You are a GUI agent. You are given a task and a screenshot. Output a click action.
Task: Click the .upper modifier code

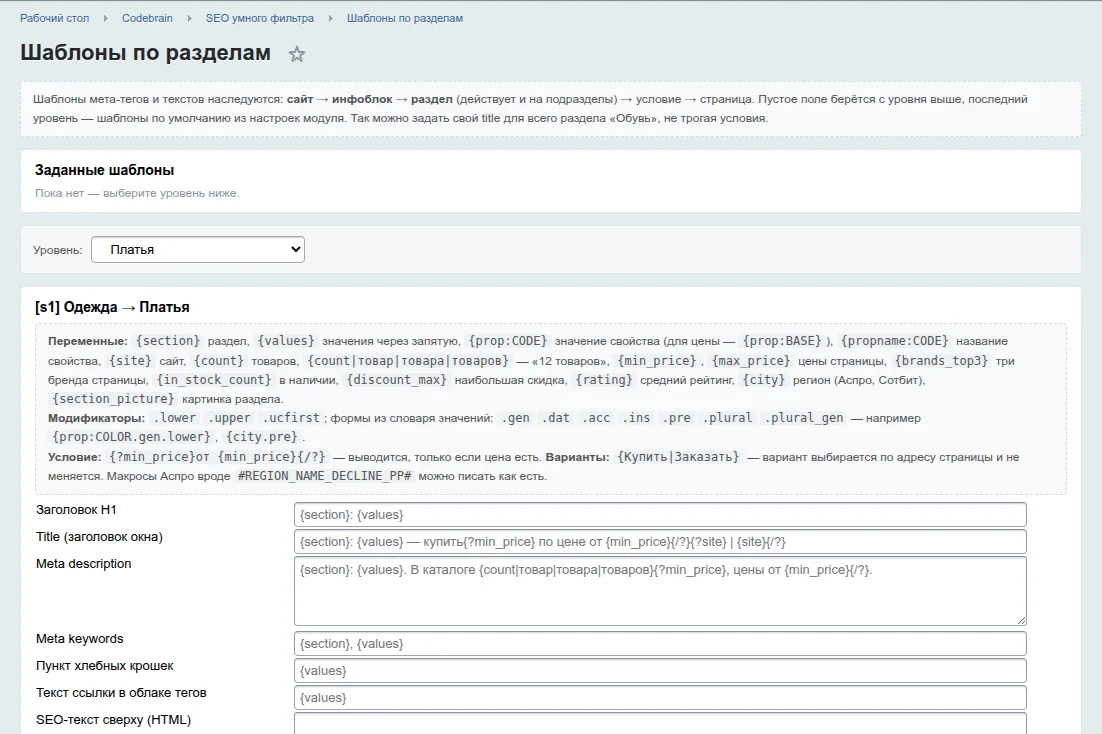click(229, 418)
